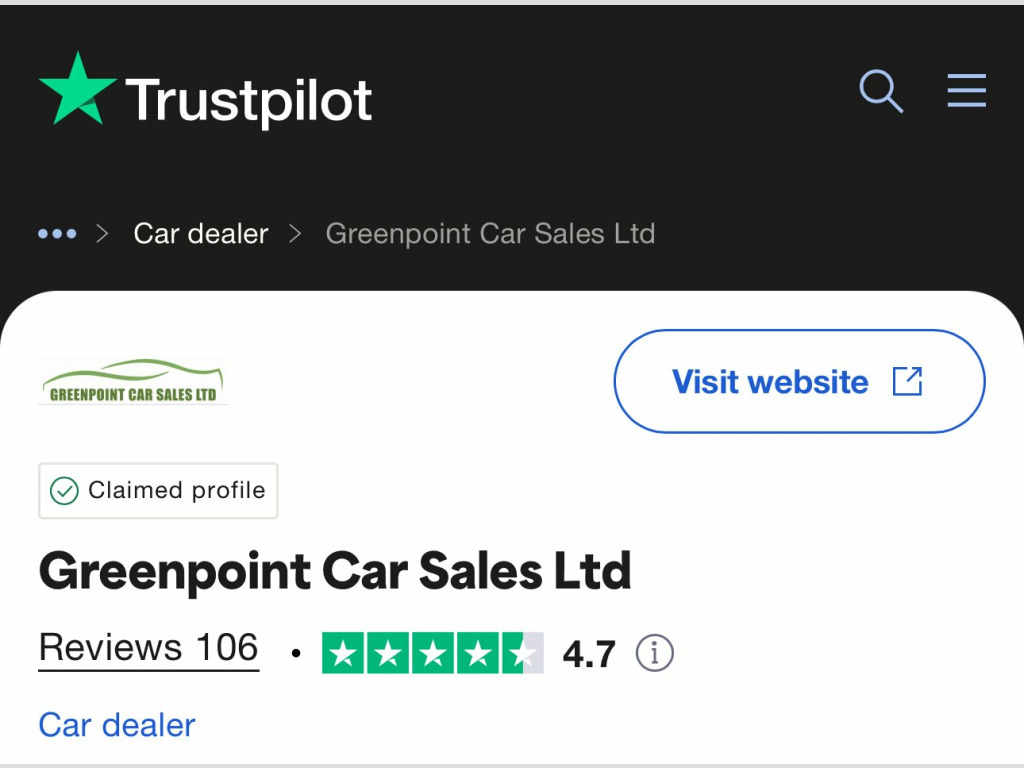
Task: Click the external link arrow icon
Action: 907,381
